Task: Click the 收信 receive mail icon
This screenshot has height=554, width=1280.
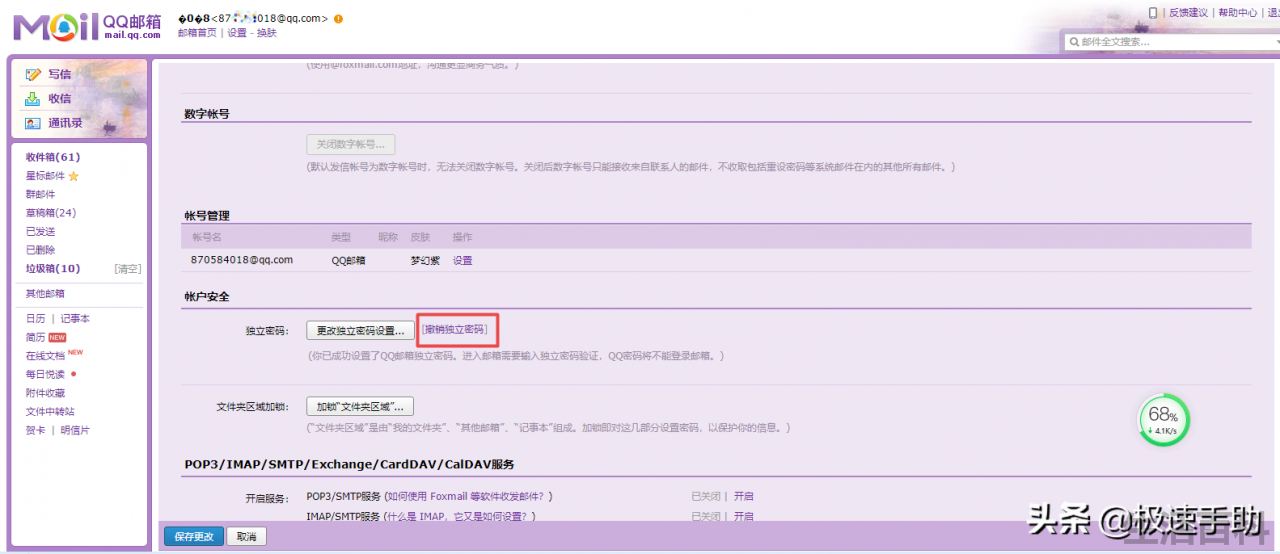Action: pyautogui.click(x=33, y=98)
